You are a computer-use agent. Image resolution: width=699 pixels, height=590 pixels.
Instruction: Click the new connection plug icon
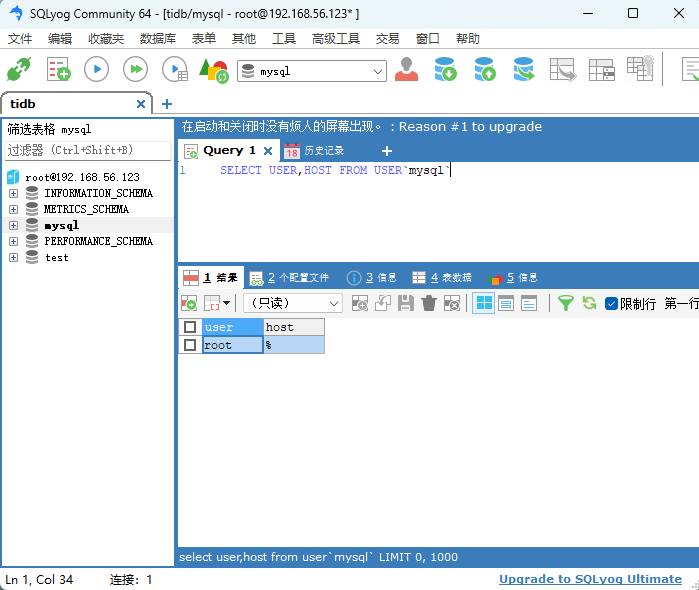tap(19, 69)
